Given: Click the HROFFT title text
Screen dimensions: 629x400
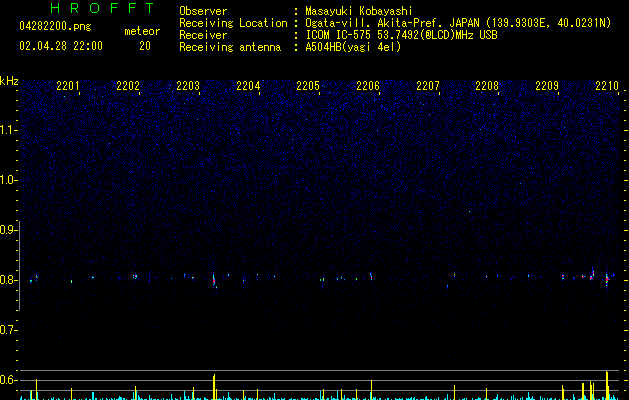Looking at the screenshot, I should [x=102, y=8].
